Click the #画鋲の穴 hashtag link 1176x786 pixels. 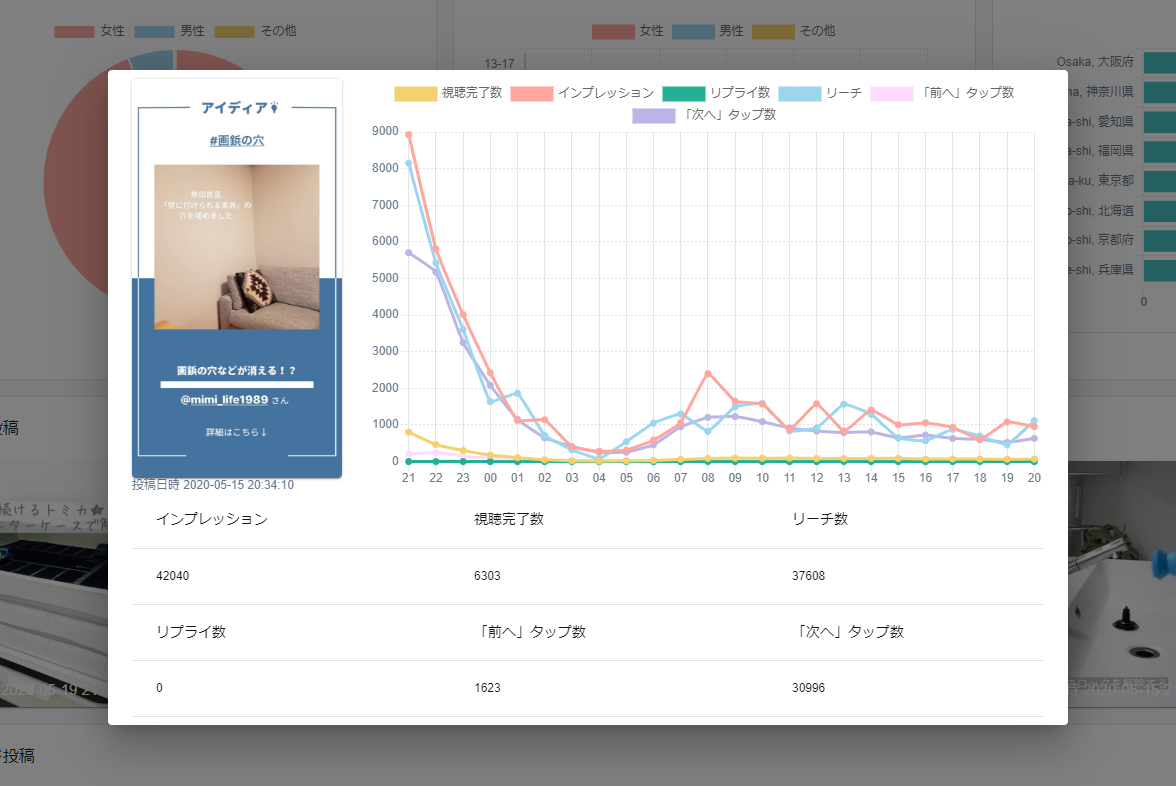pyautogui.click(x=237, y=141)
